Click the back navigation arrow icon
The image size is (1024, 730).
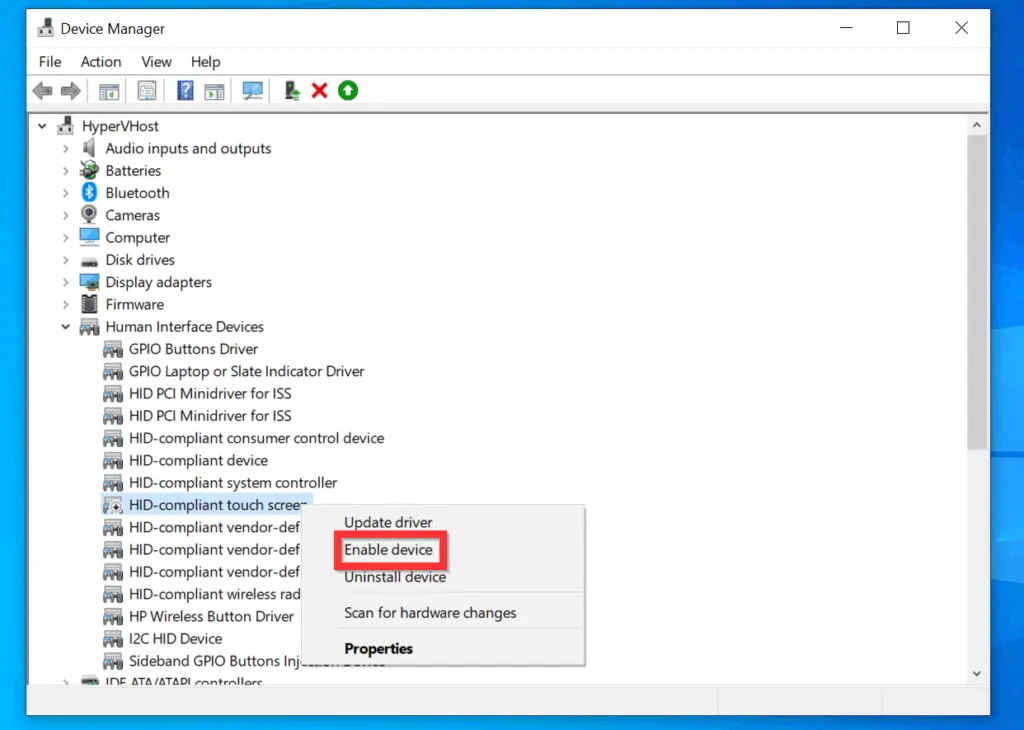click(x=40, y=90)
